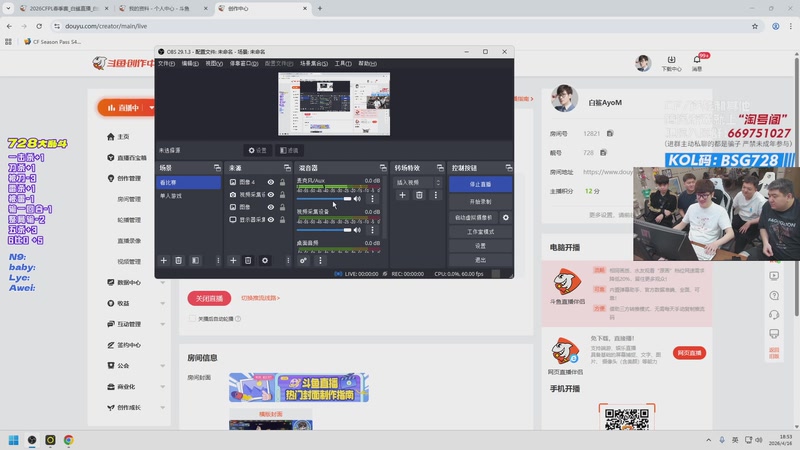Open the 转场特效 transition type dropdown
The height and width of the screenshot is (450, 800).
pos(418,182)
